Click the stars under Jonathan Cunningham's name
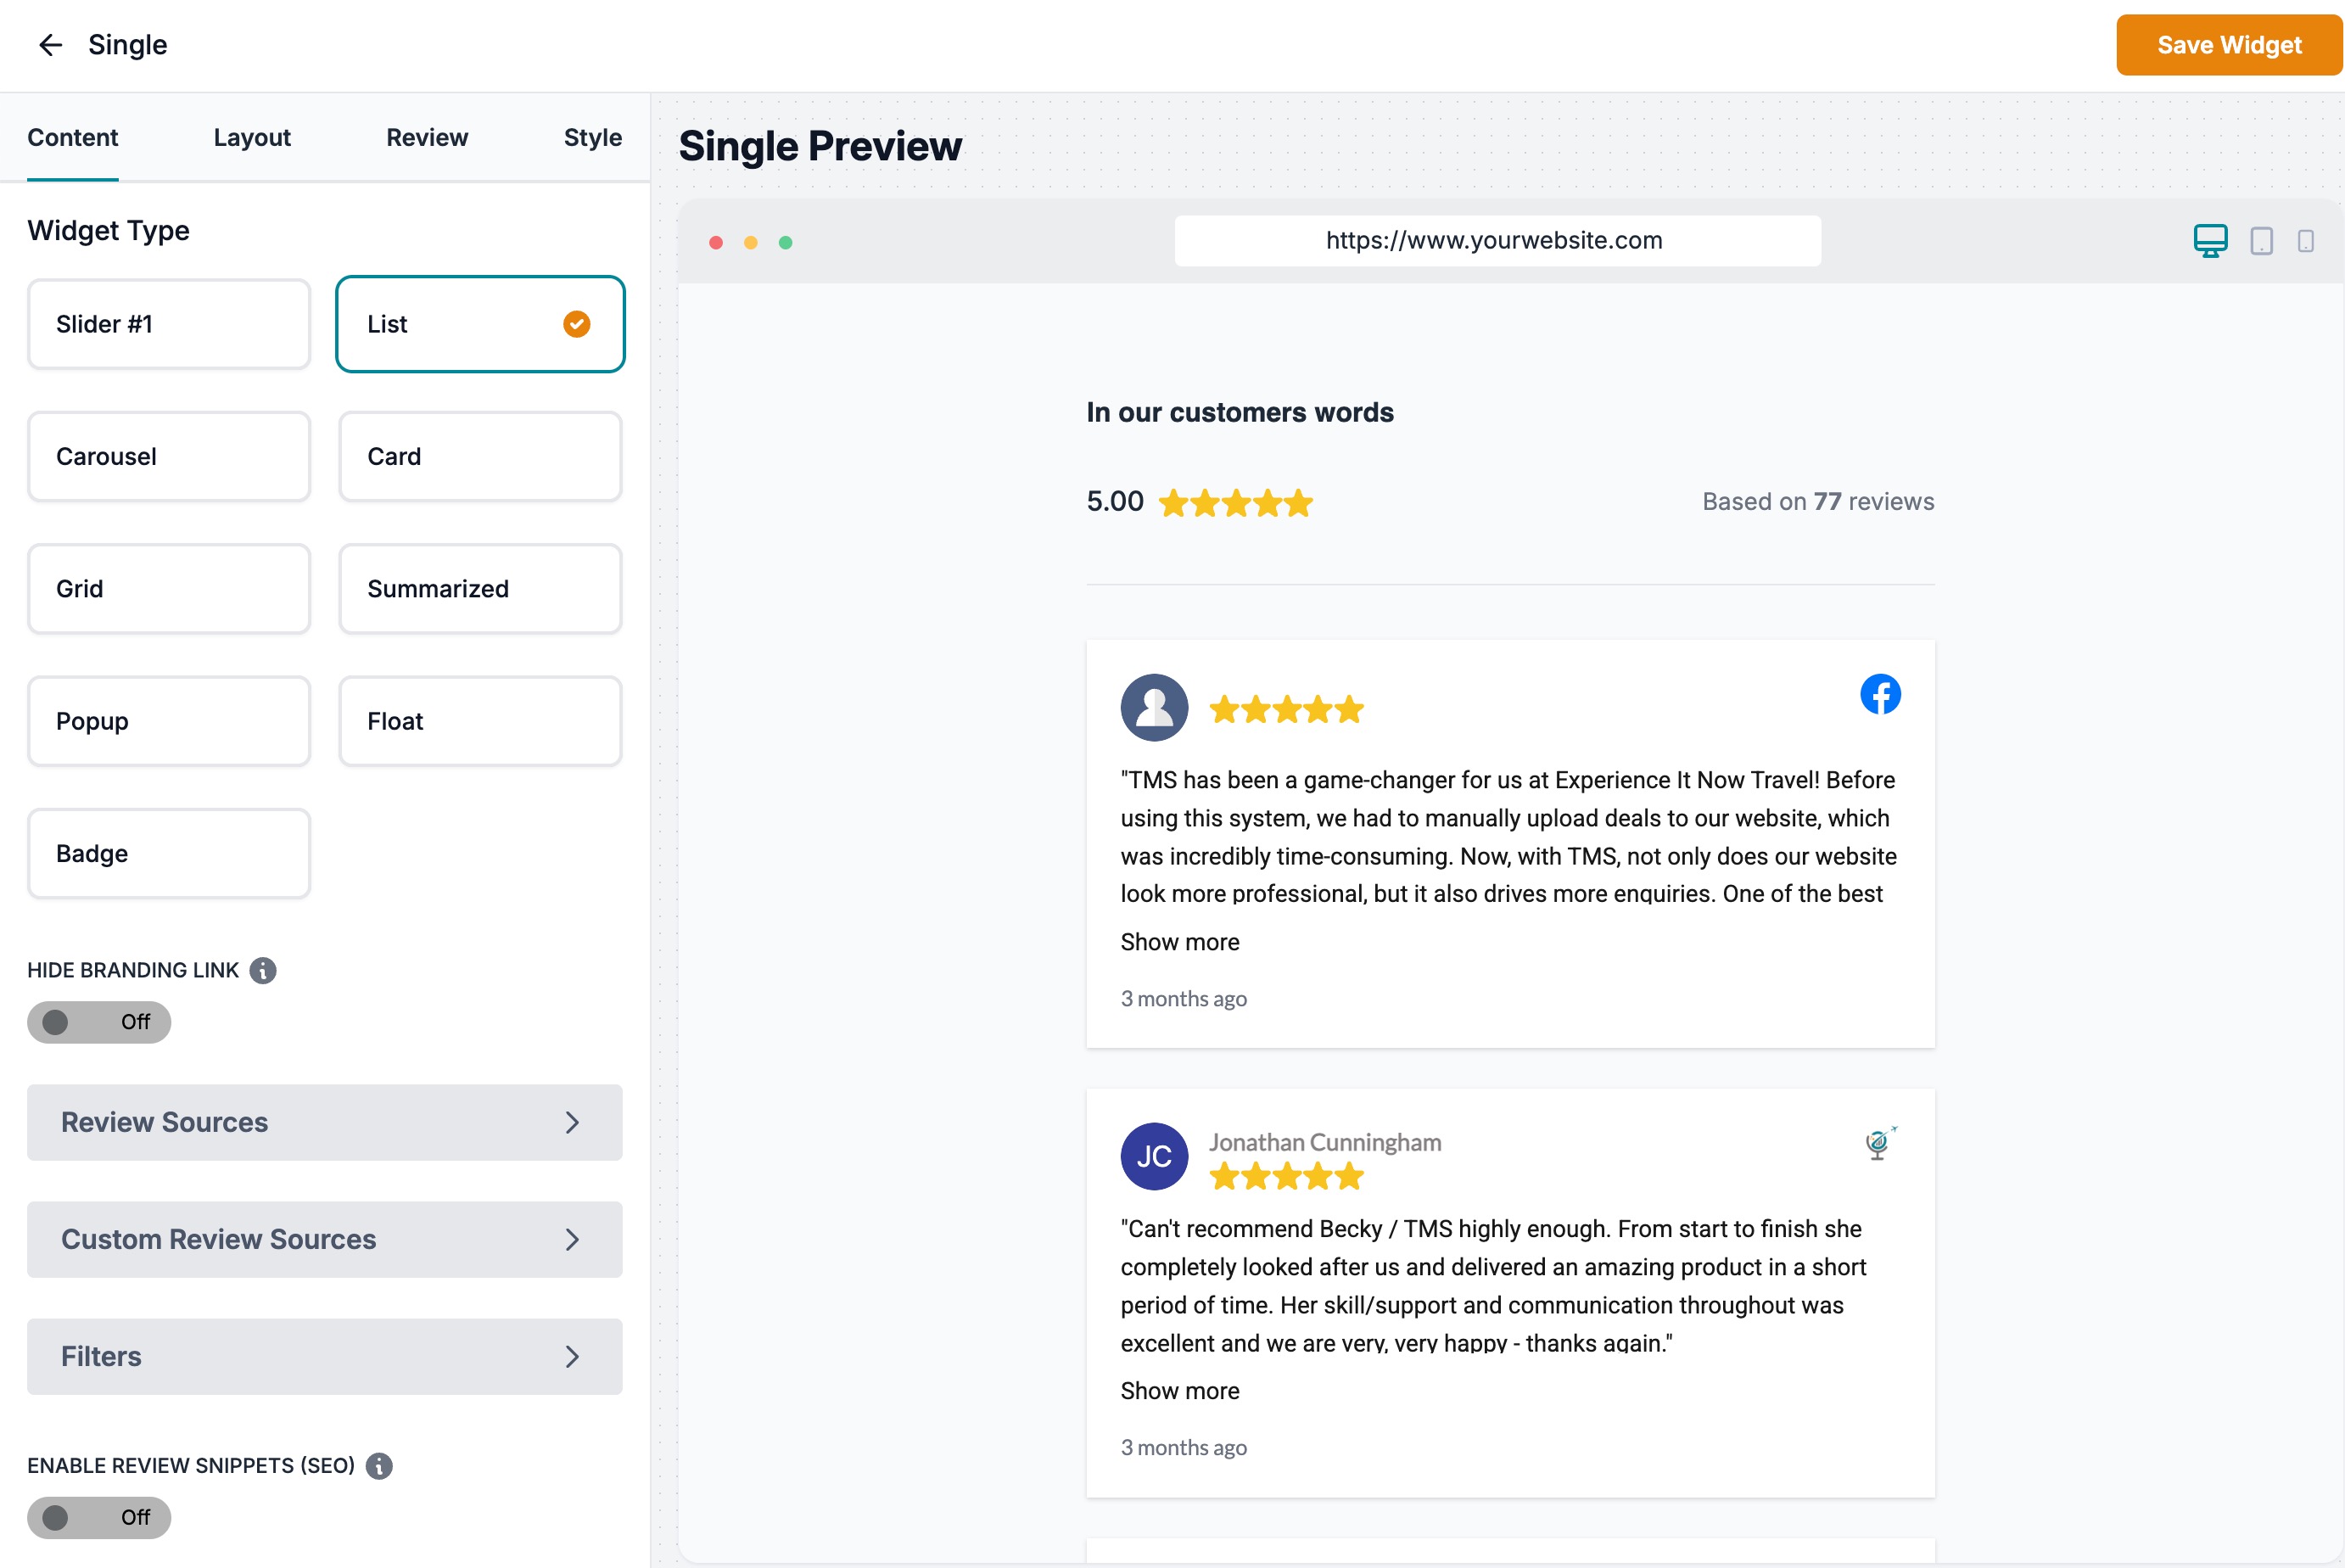The image size is (2345, 1568). pos(1286,1176)
